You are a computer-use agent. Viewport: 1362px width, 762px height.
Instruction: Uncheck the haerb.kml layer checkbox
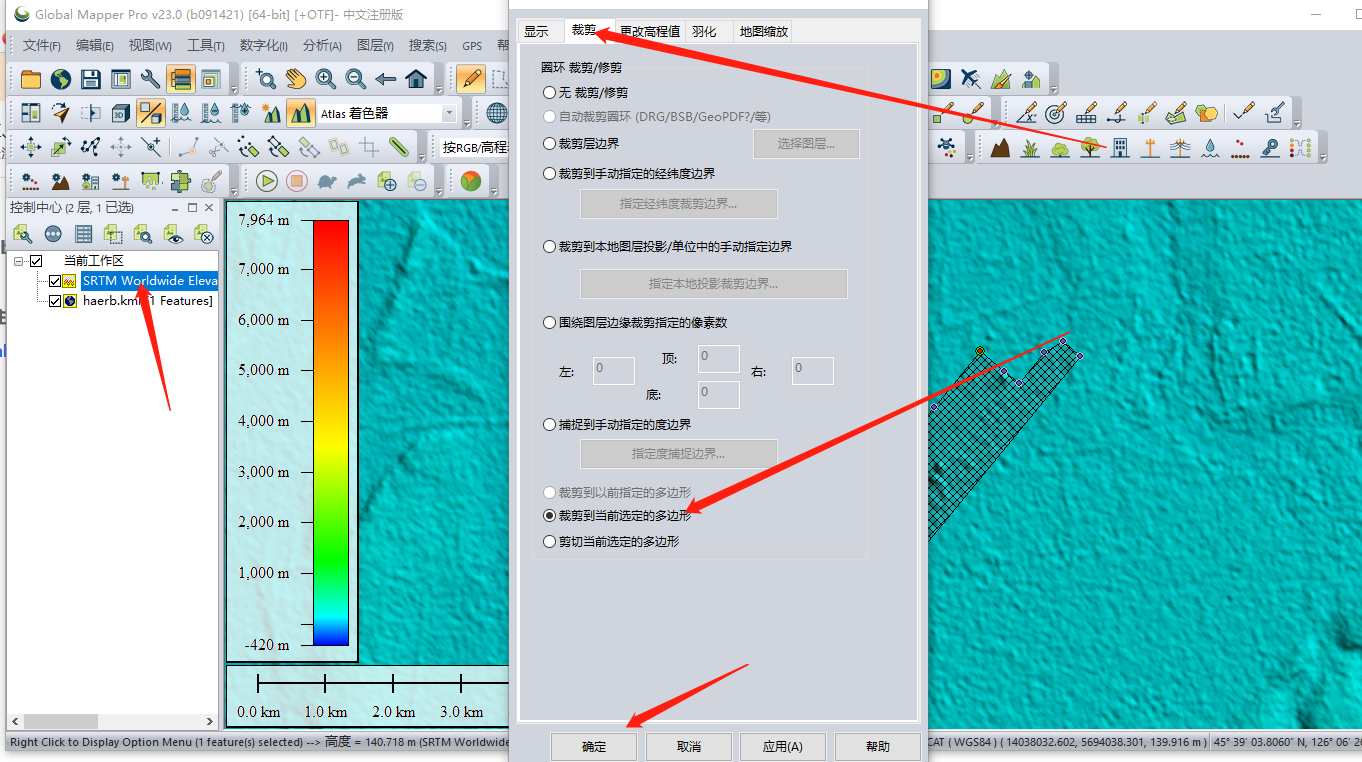(55, 301)
